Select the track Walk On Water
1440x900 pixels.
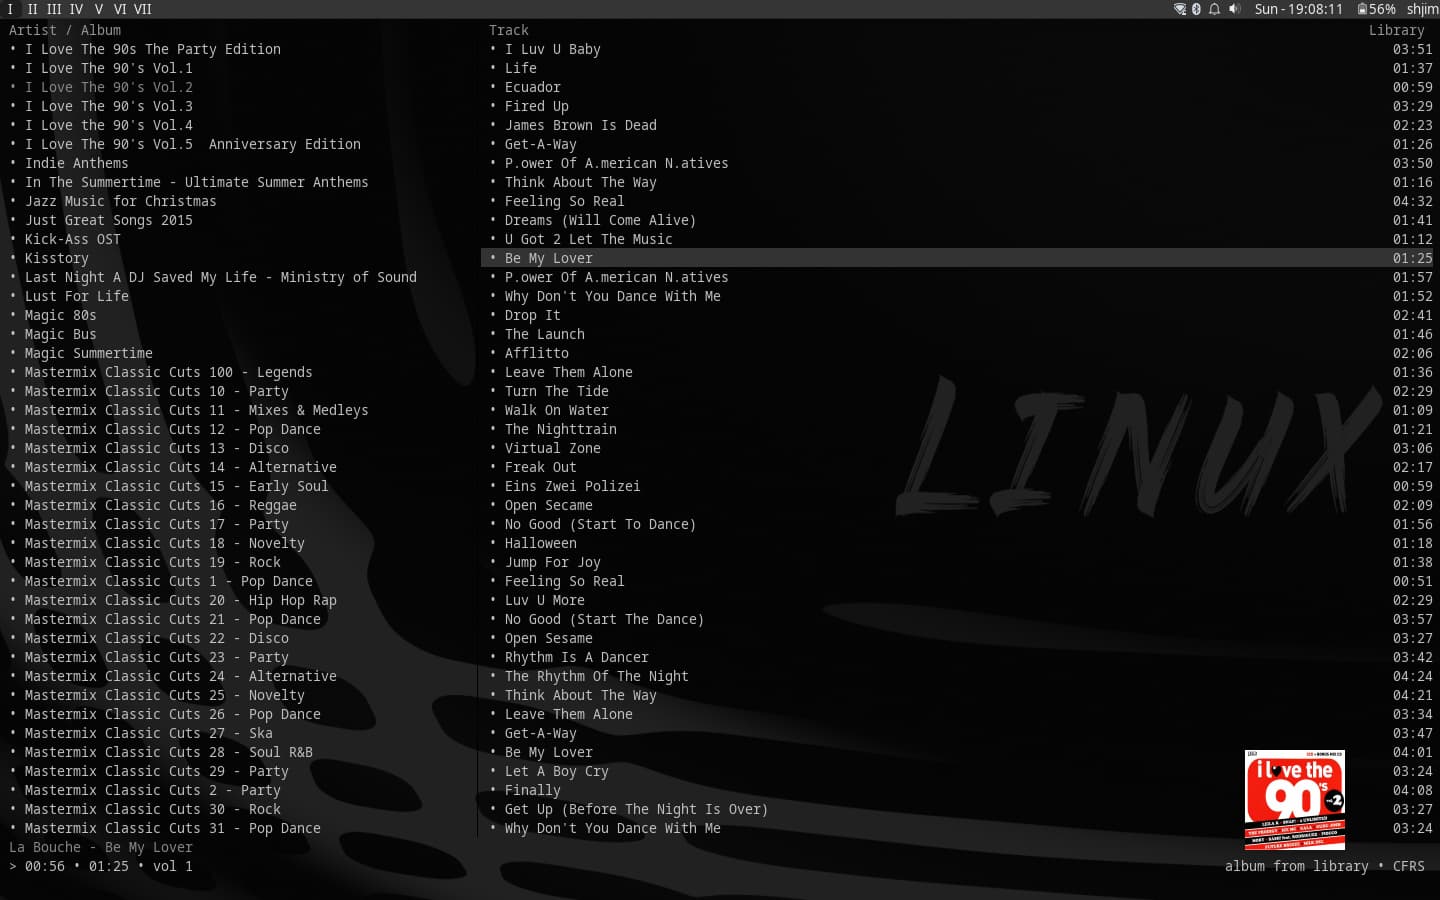pos(557,410)
